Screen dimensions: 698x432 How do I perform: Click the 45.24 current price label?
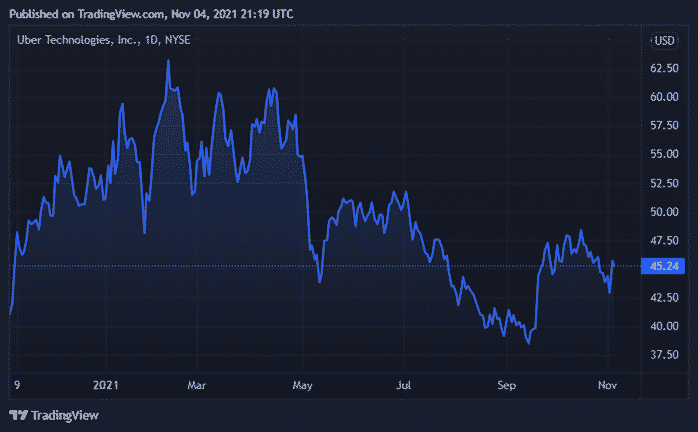[663, 266]
